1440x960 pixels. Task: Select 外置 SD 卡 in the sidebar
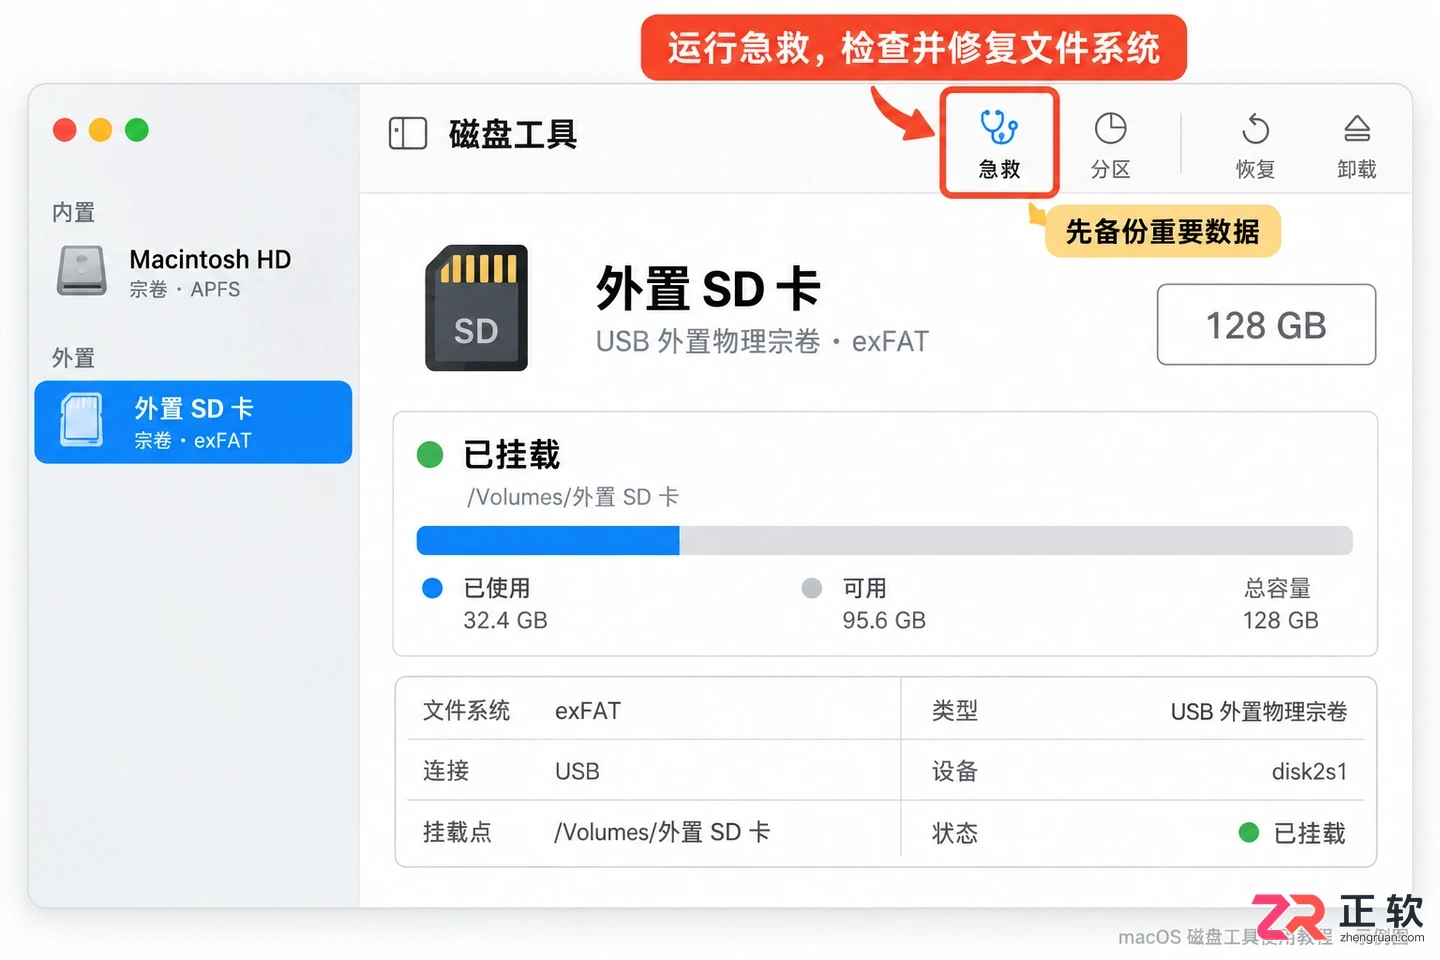coord(193,422)
